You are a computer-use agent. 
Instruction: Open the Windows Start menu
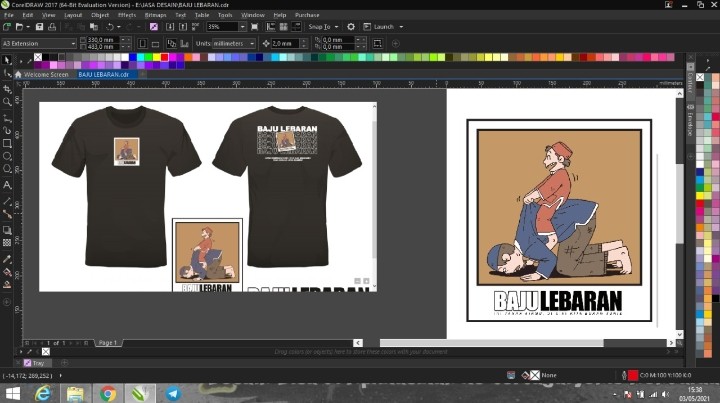(12, 393)
